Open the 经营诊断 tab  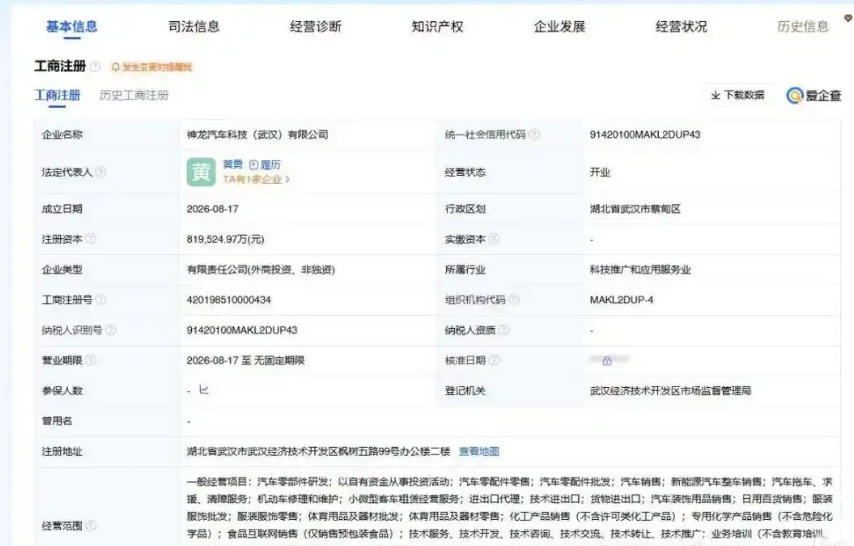(316, 26)
